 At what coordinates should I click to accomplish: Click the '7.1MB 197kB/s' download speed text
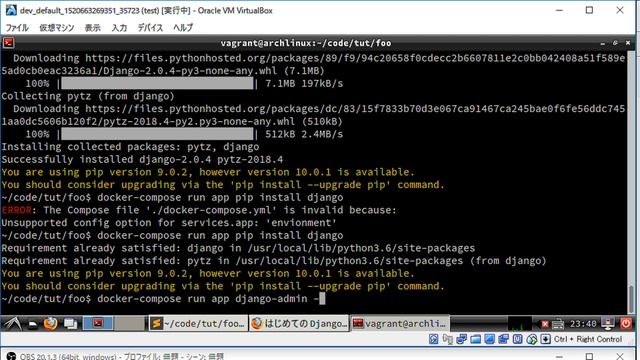pyautogui.click(x=304, y=84)
